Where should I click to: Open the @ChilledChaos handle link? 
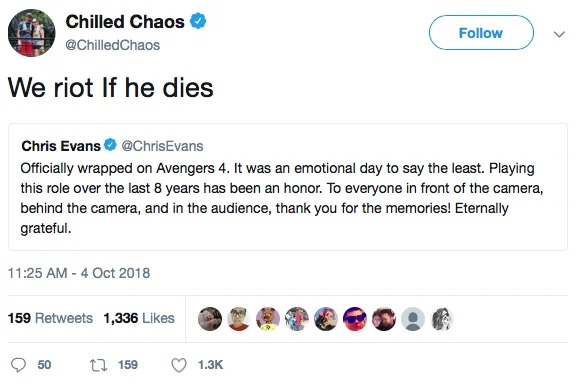(112, 45)
